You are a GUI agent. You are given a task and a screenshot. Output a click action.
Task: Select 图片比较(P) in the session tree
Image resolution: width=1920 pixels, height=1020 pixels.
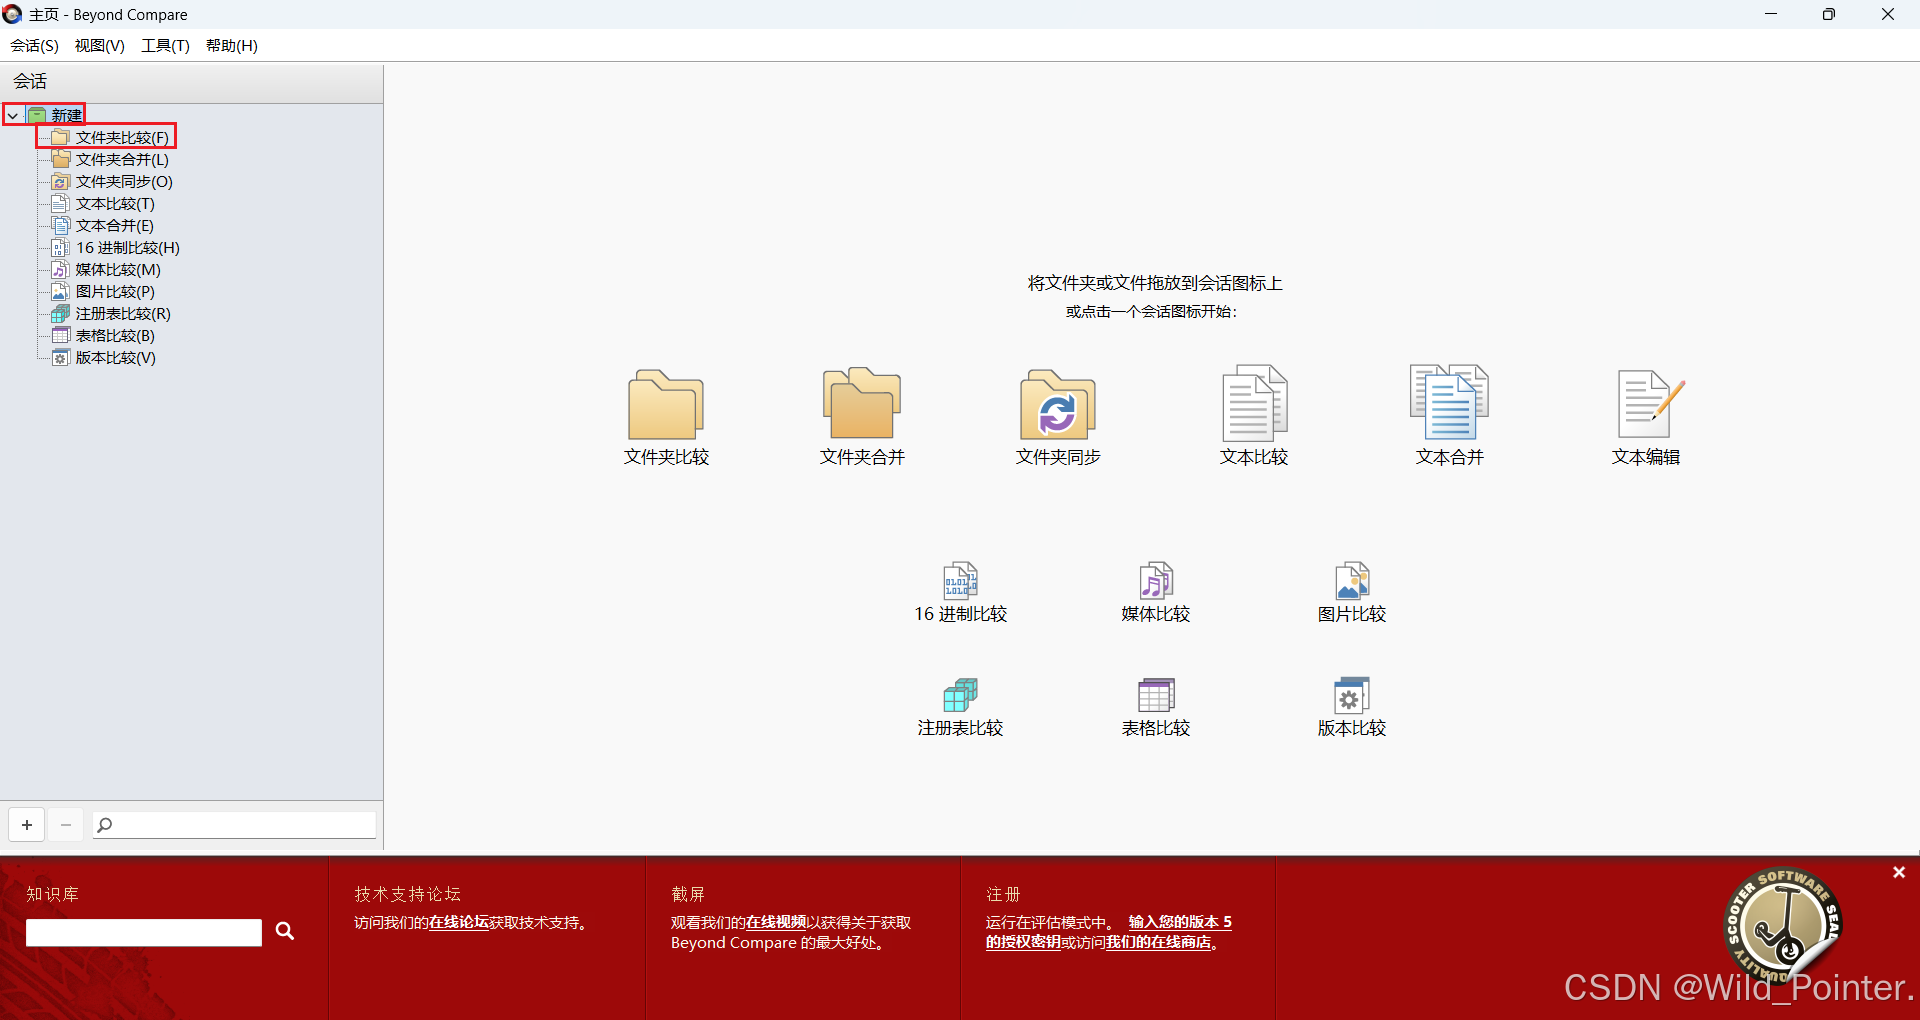[x=115, y=291]
